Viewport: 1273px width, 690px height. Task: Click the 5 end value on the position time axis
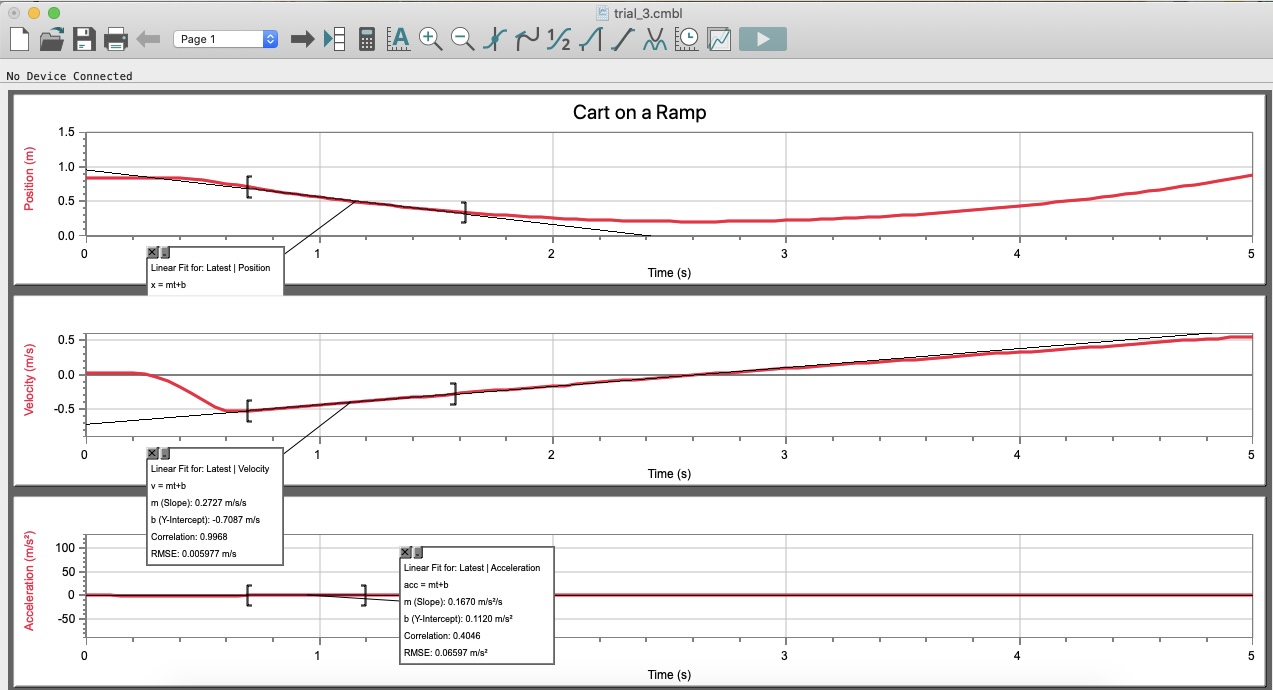point(1251,254)
